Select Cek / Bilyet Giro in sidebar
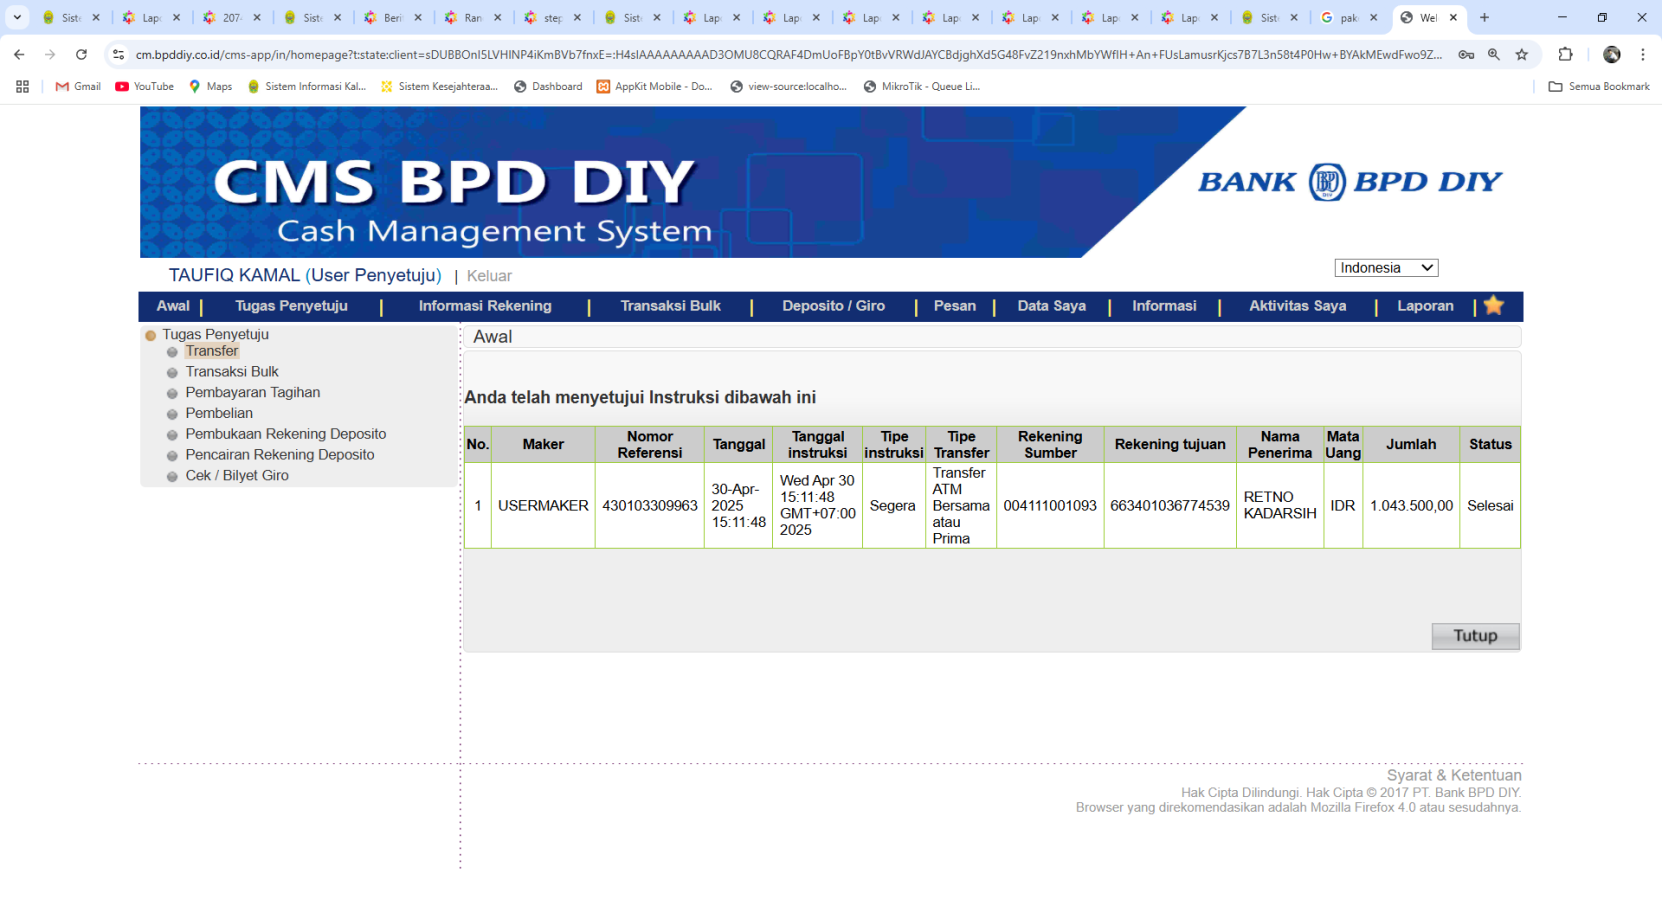Viewport: 1662px width, 900px height. 237,476
